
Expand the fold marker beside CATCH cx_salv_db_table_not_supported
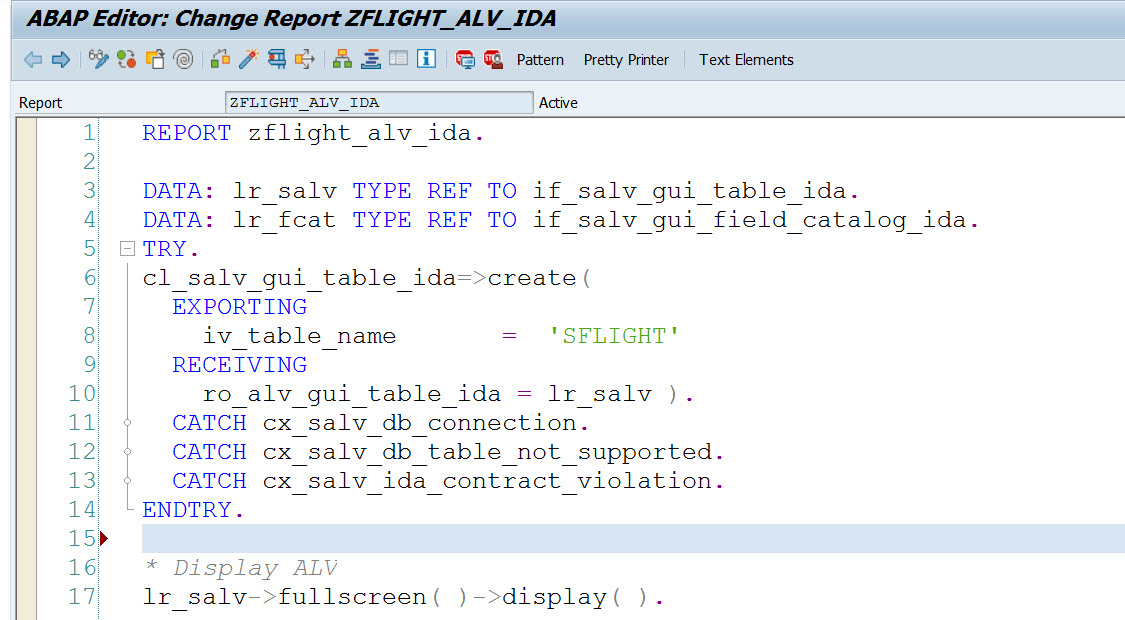coord(126,451)
